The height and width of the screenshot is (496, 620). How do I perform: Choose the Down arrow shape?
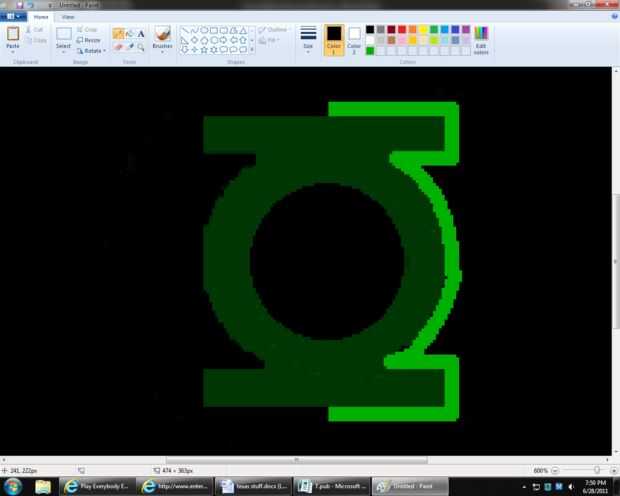pyautogui.click(x=185, y=50)
